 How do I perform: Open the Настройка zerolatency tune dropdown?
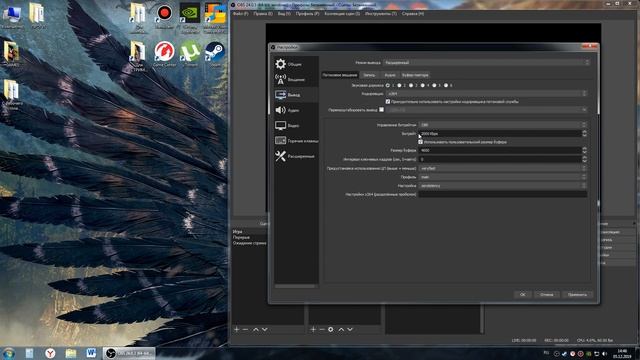[503, 186]
